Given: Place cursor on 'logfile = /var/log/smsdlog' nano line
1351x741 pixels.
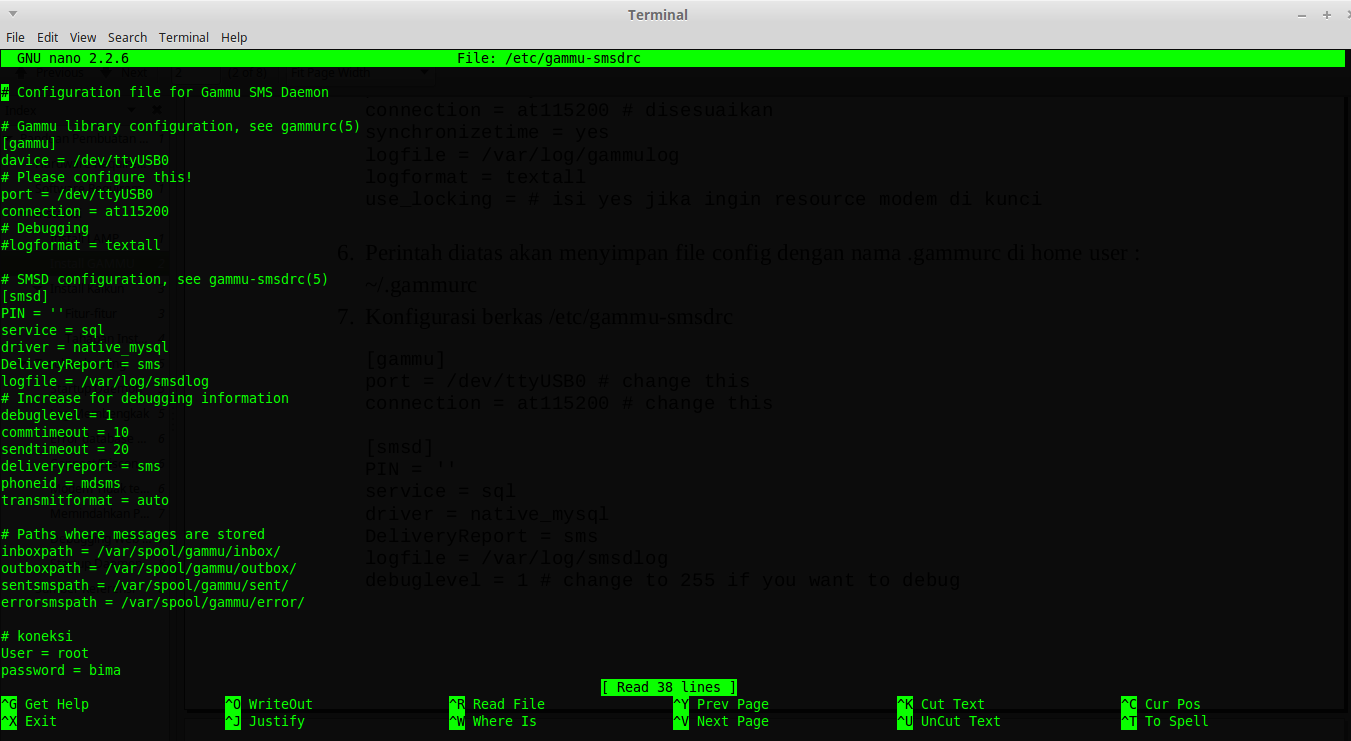Looking at the screenshot, I should [105, 381].
